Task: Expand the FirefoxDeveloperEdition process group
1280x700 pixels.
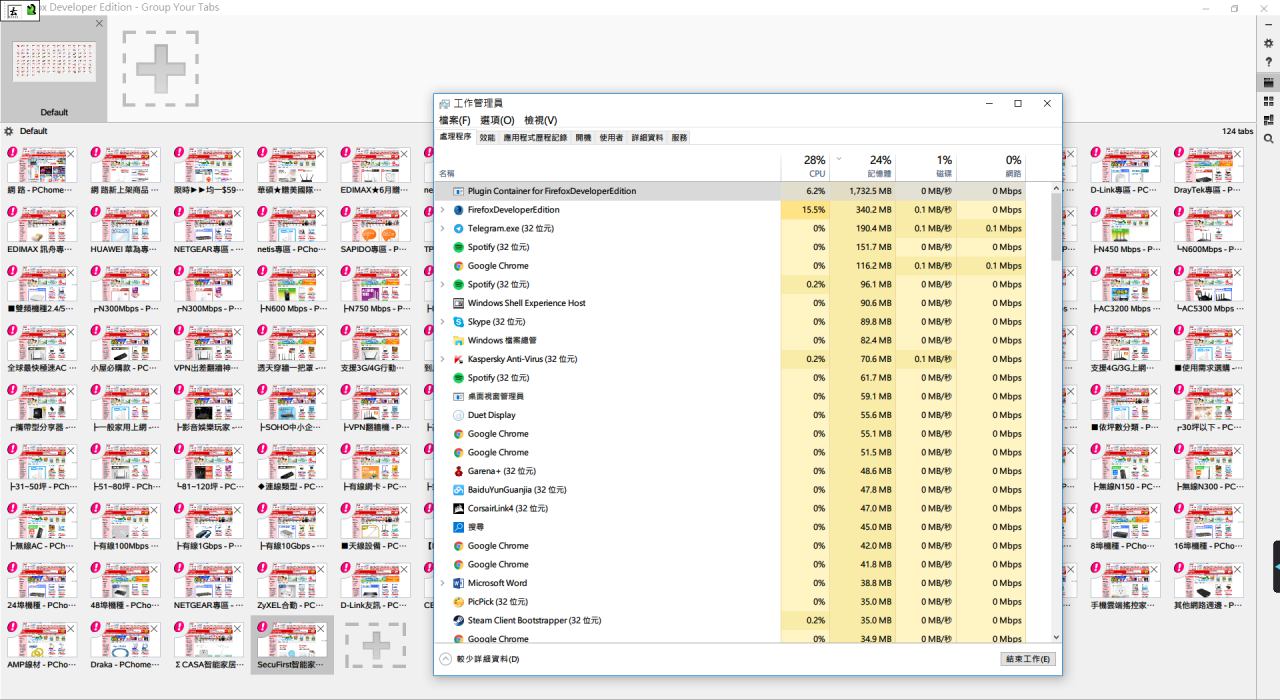Action: pyautogui.click(x=443, y=210)
